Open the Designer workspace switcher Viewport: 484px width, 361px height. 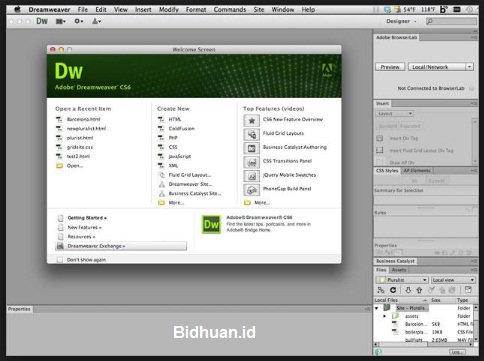(401, 21)
